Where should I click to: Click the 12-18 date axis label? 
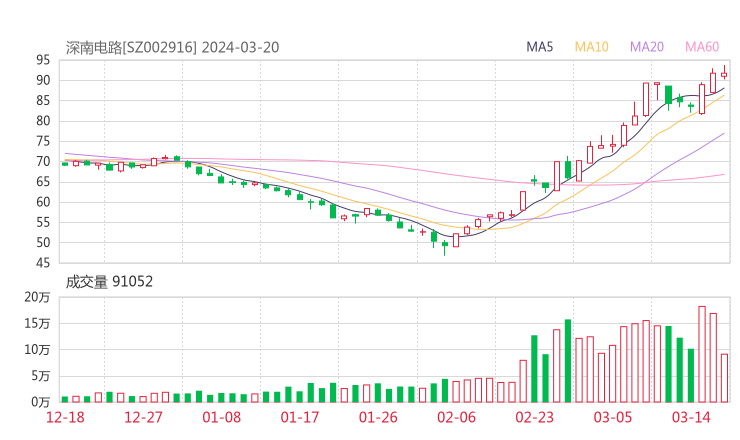pos(65,417)
